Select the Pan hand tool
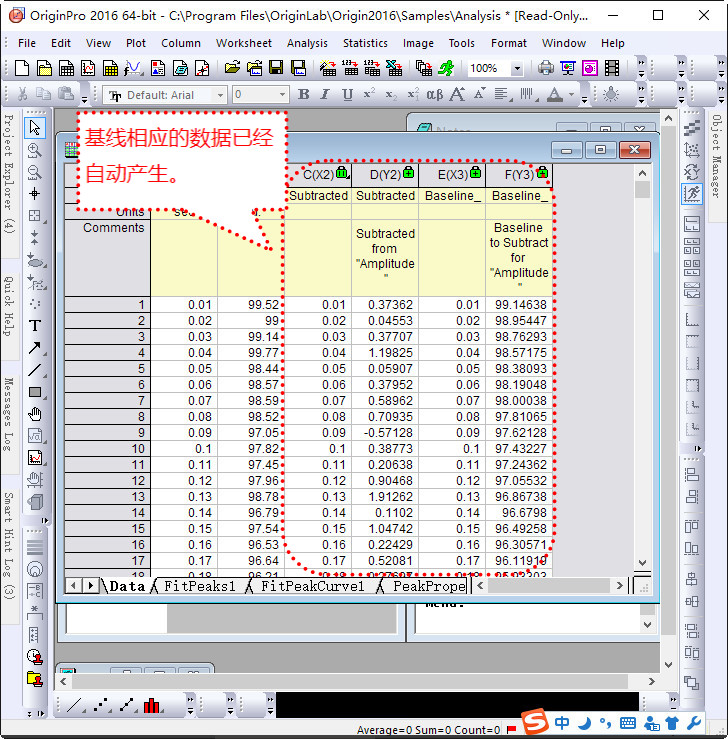728x739 pixels. (x=35, y=414)
